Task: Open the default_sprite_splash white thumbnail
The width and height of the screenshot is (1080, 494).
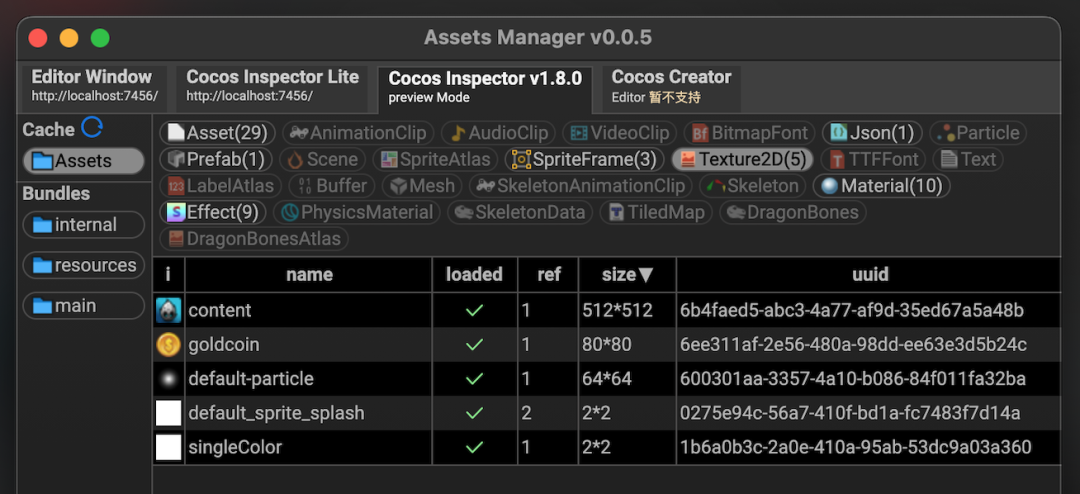Action: 168,413
